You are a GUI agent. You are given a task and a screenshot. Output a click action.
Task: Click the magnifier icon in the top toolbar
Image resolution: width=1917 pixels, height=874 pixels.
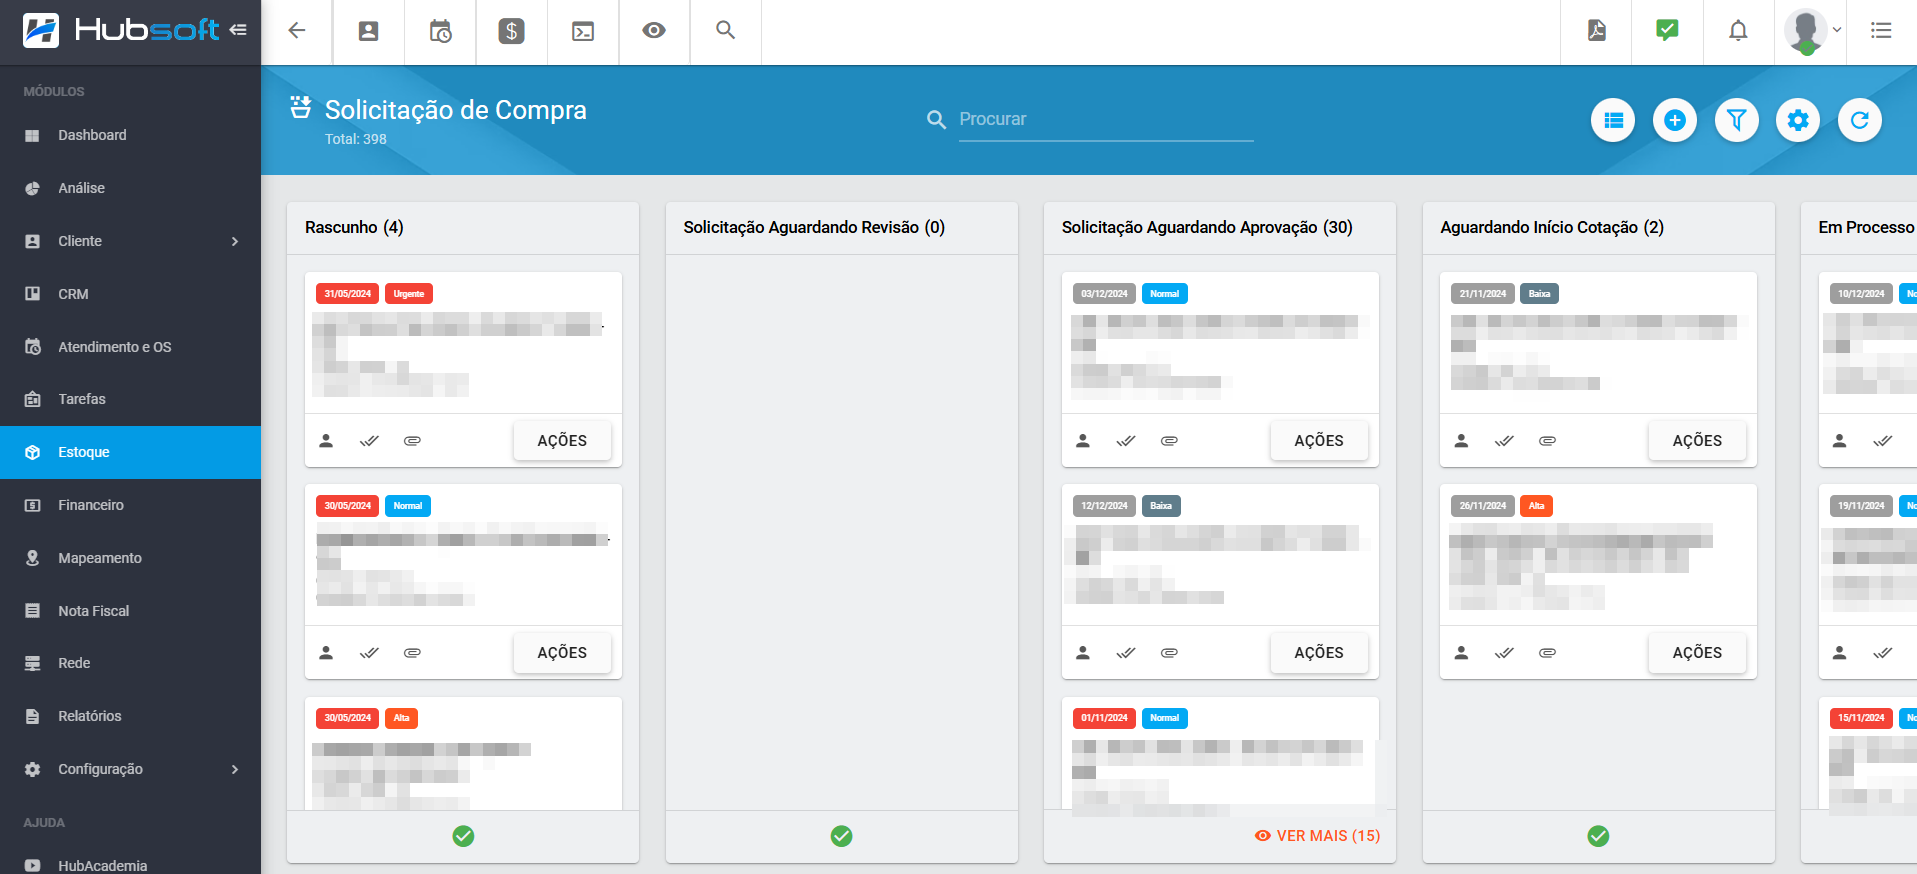click(726, 30)
